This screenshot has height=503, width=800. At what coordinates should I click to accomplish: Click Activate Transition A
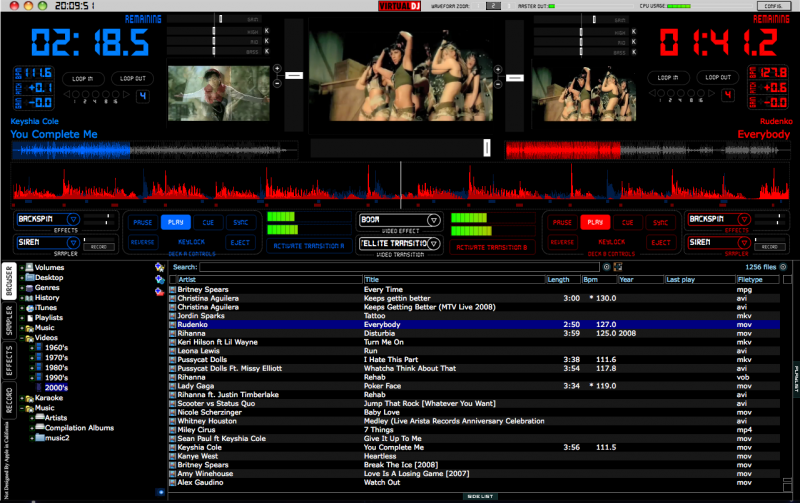[x=309, y=246]
